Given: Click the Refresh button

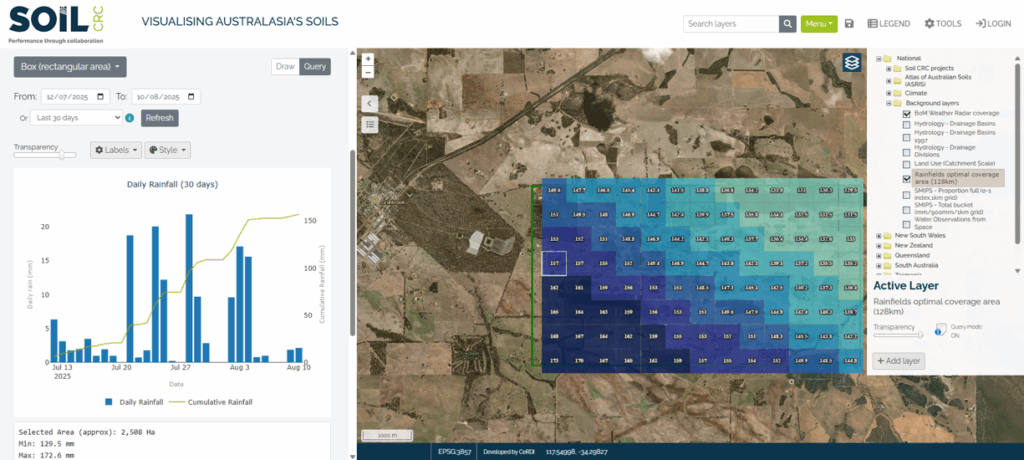Looking at the screenshot, I should (x=159, y=118).
